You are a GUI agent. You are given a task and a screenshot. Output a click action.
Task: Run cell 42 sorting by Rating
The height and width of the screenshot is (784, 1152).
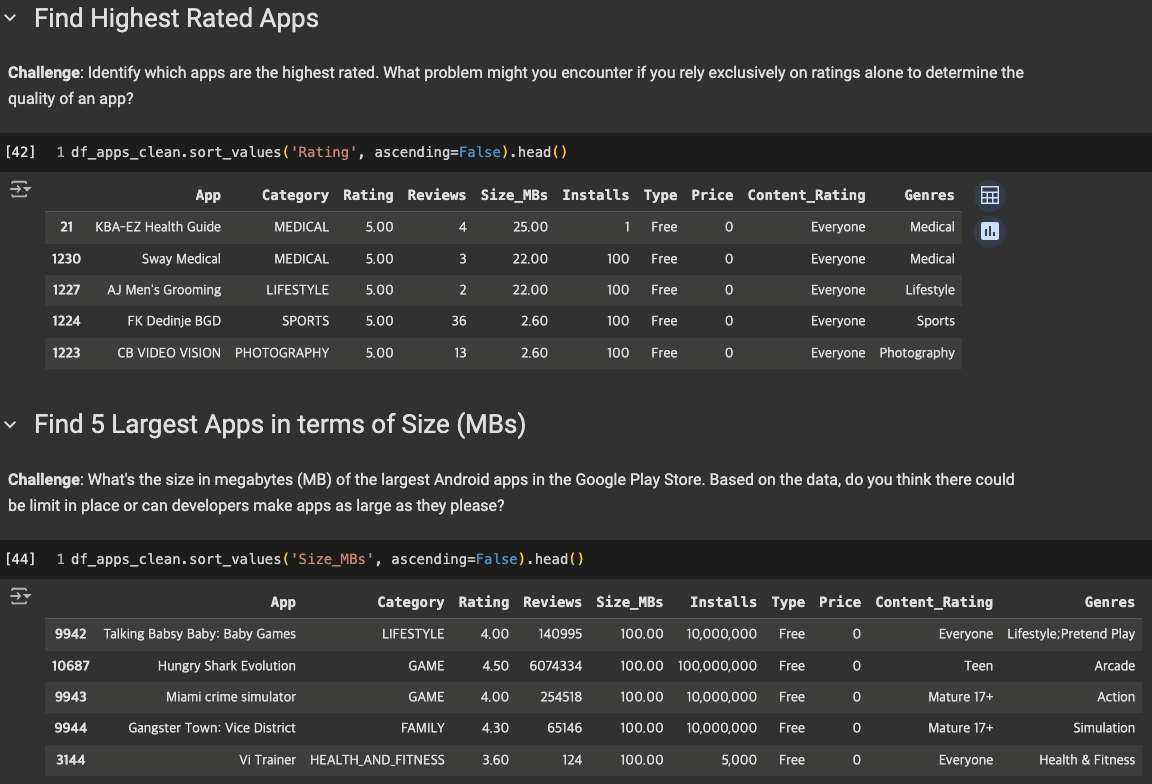tap(20, 152)
